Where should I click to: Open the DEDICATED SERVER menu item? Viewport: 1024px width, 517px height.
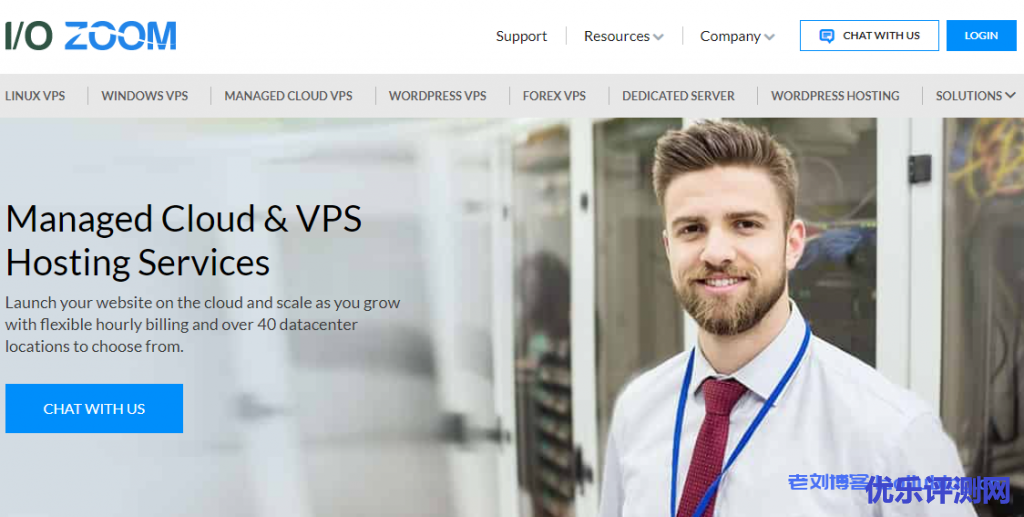[x=678, y=96]
